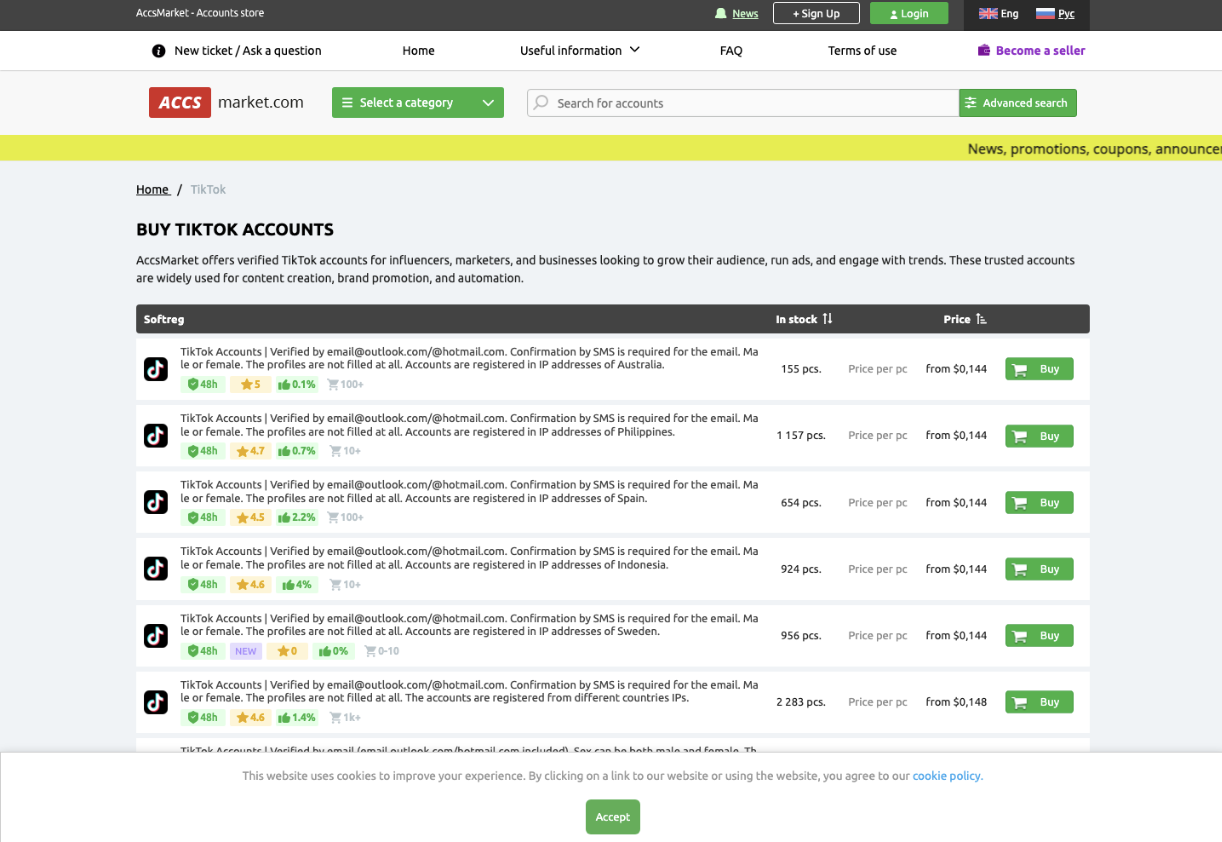The width and height of the screenshot is (1222, 842).
Task: Click the from $0,148 price
Action: tap(956, 702)
